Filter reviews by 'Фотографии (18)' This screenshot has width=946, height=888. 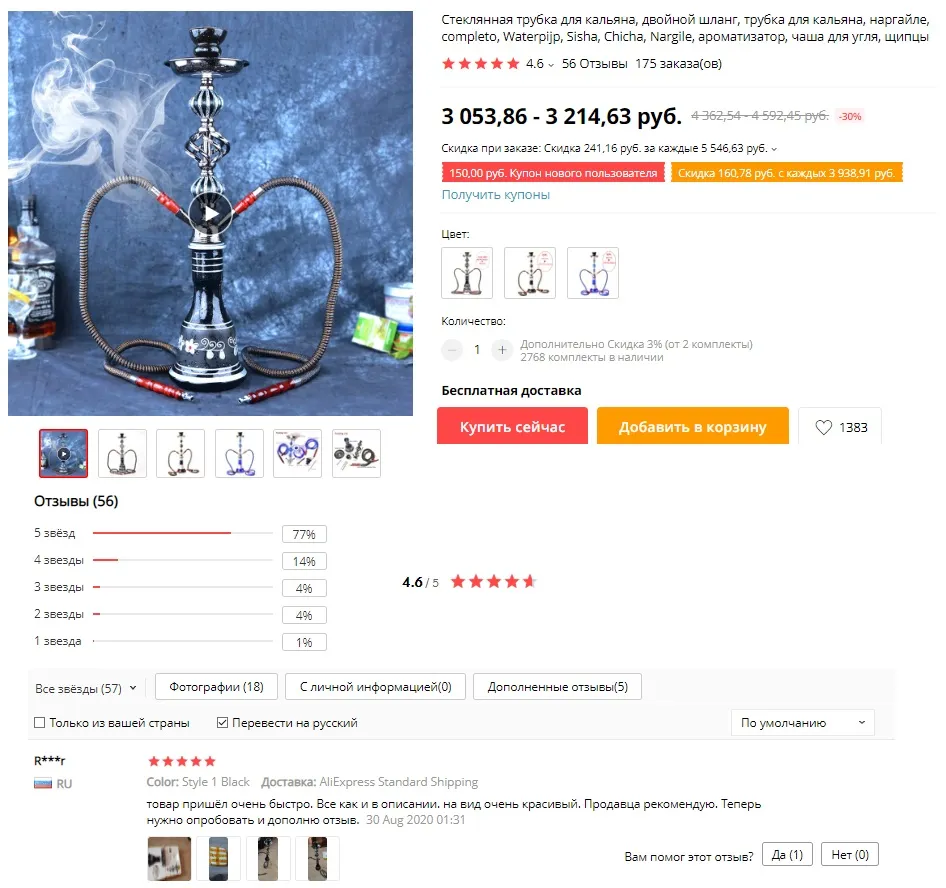pos(216,687)
